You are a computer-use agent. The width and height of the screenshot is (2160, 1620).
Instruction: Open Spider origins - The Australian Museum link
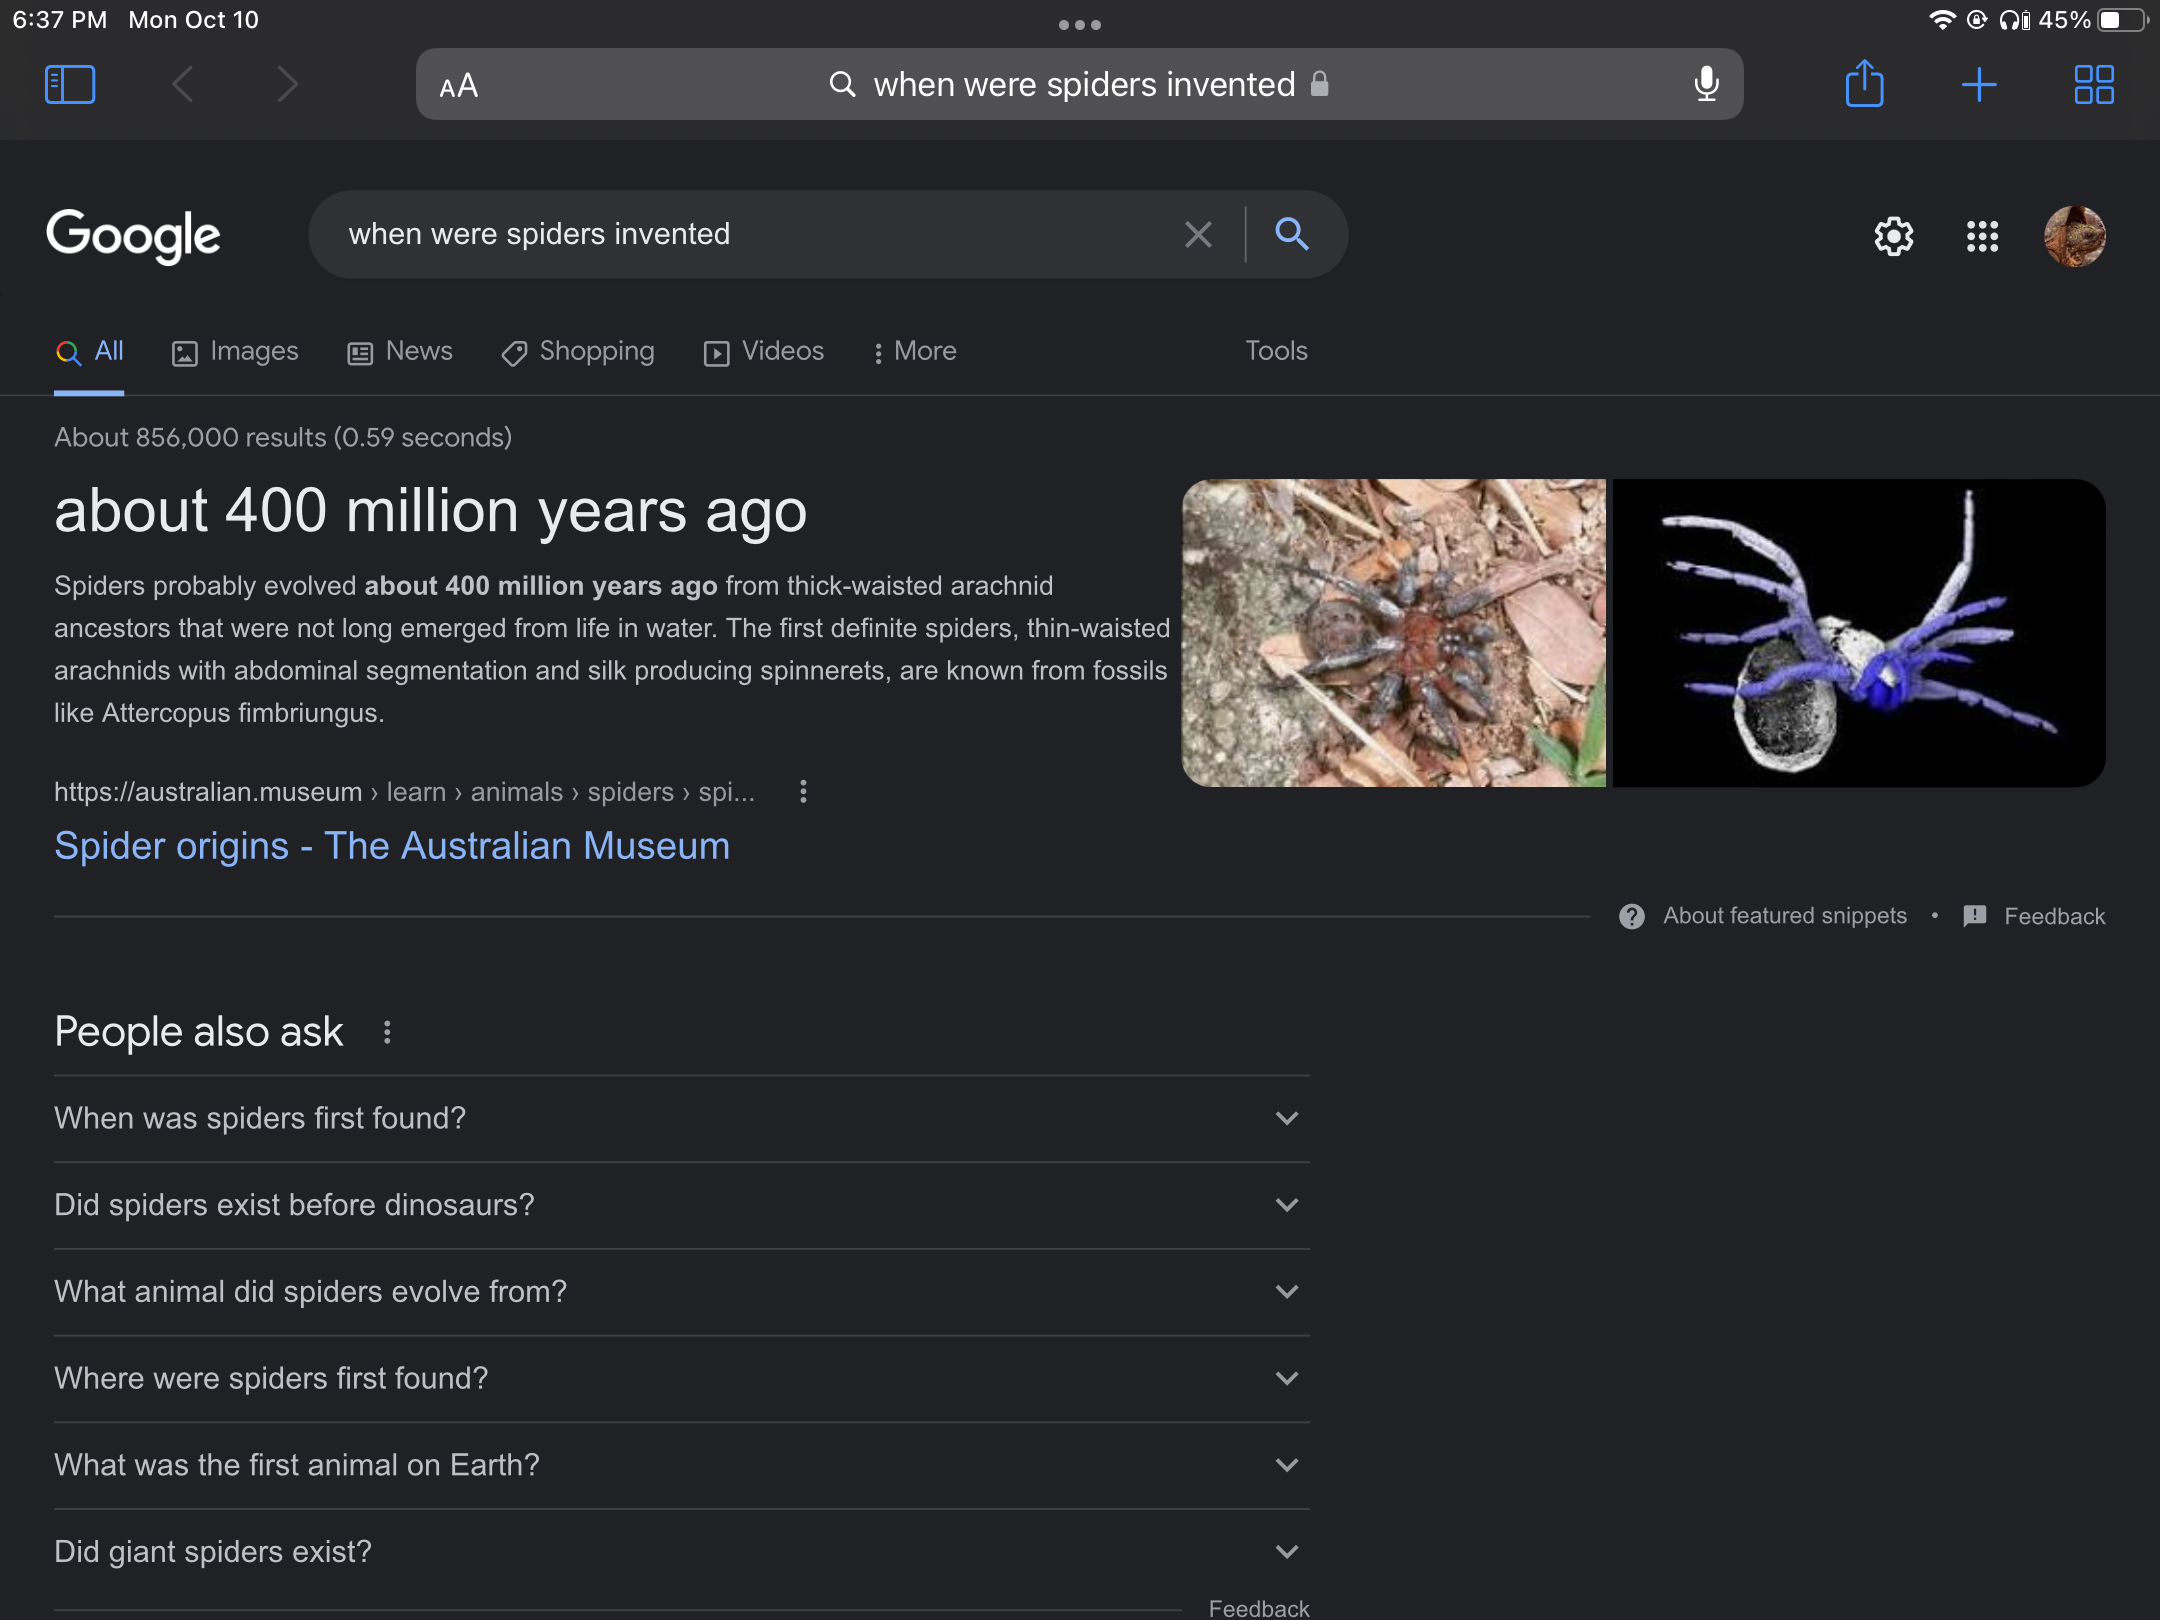[x=392, y=846]
